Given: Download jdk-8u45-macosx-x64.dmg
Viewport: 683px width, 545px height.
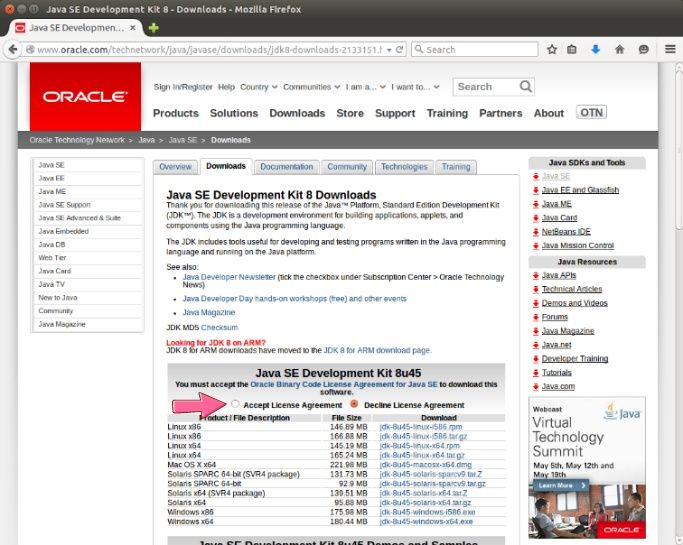Looking at the screenshot, I should pyautogui.click(x=426, y=465).
